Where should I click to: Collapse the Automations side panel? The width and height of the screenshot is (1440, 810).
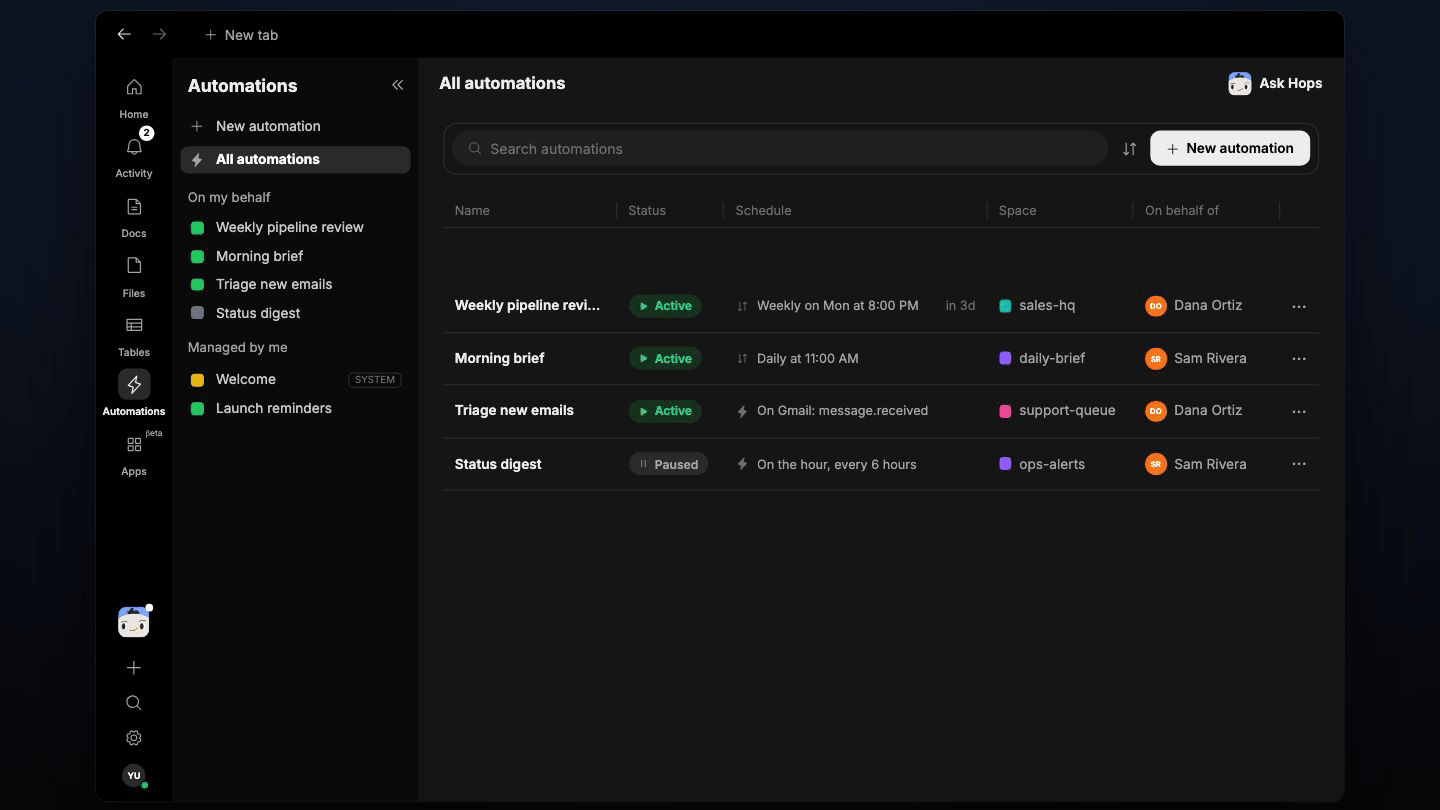[x=397, y=85]
